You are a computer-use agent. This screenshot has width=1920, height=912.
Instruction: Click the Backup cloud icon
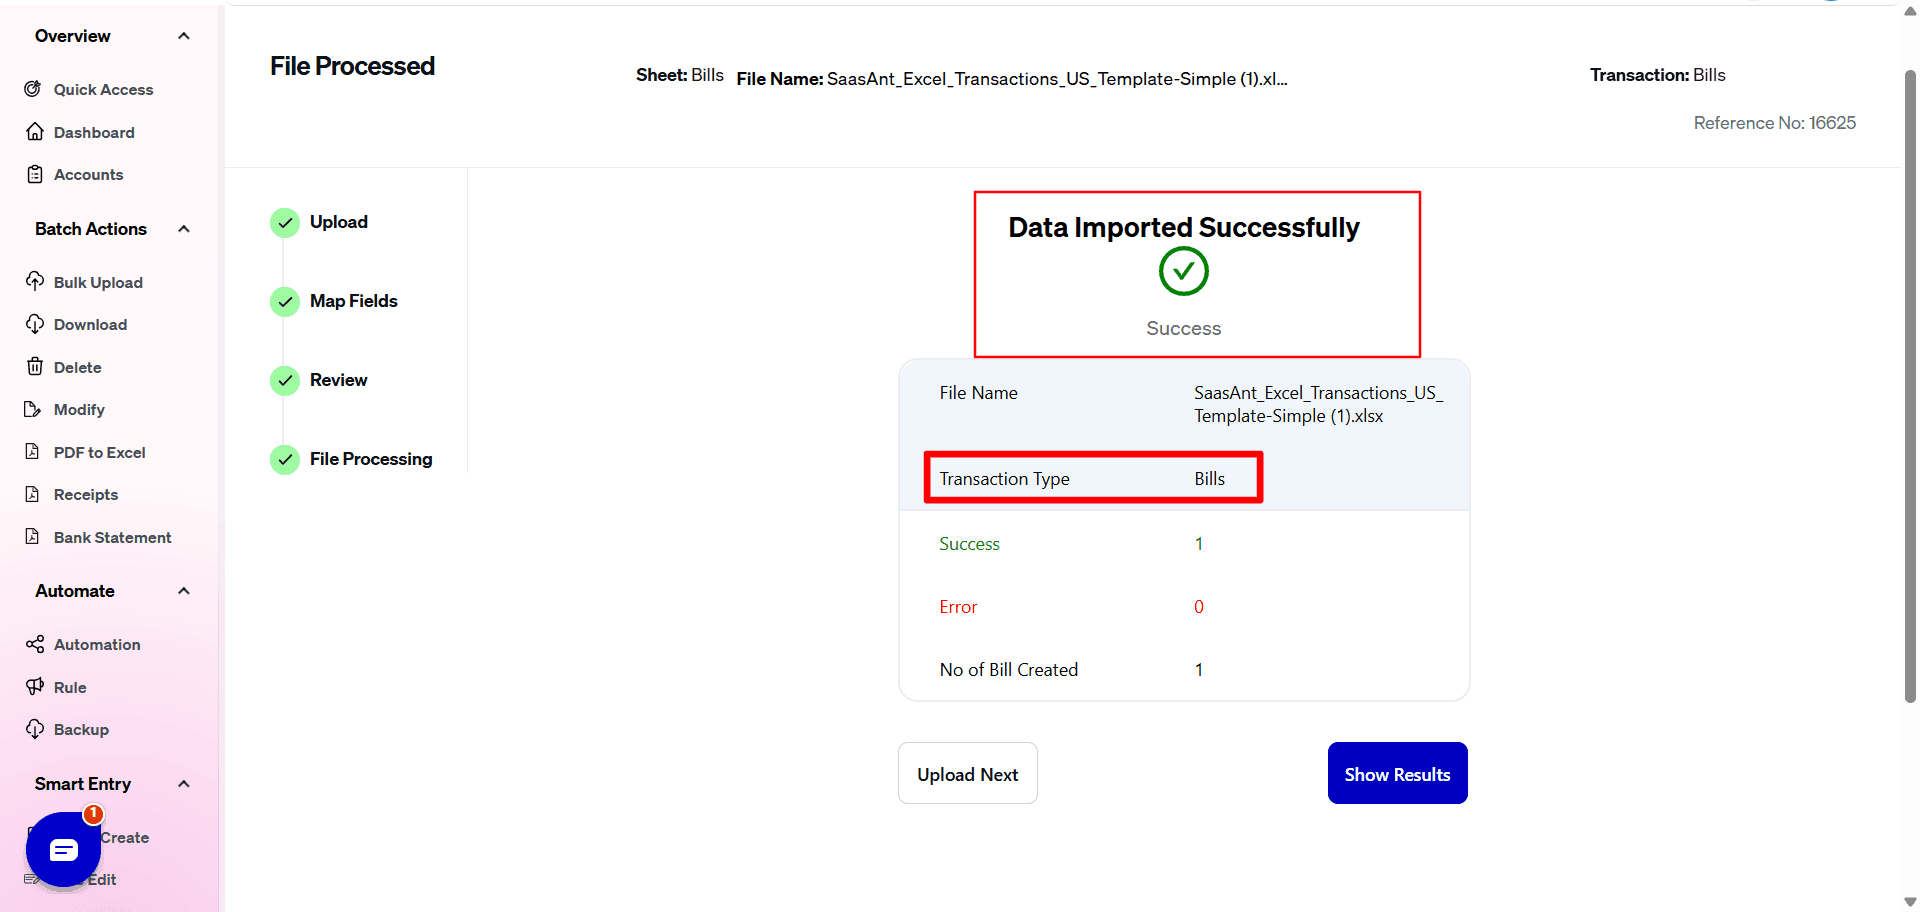pos(35,729)
